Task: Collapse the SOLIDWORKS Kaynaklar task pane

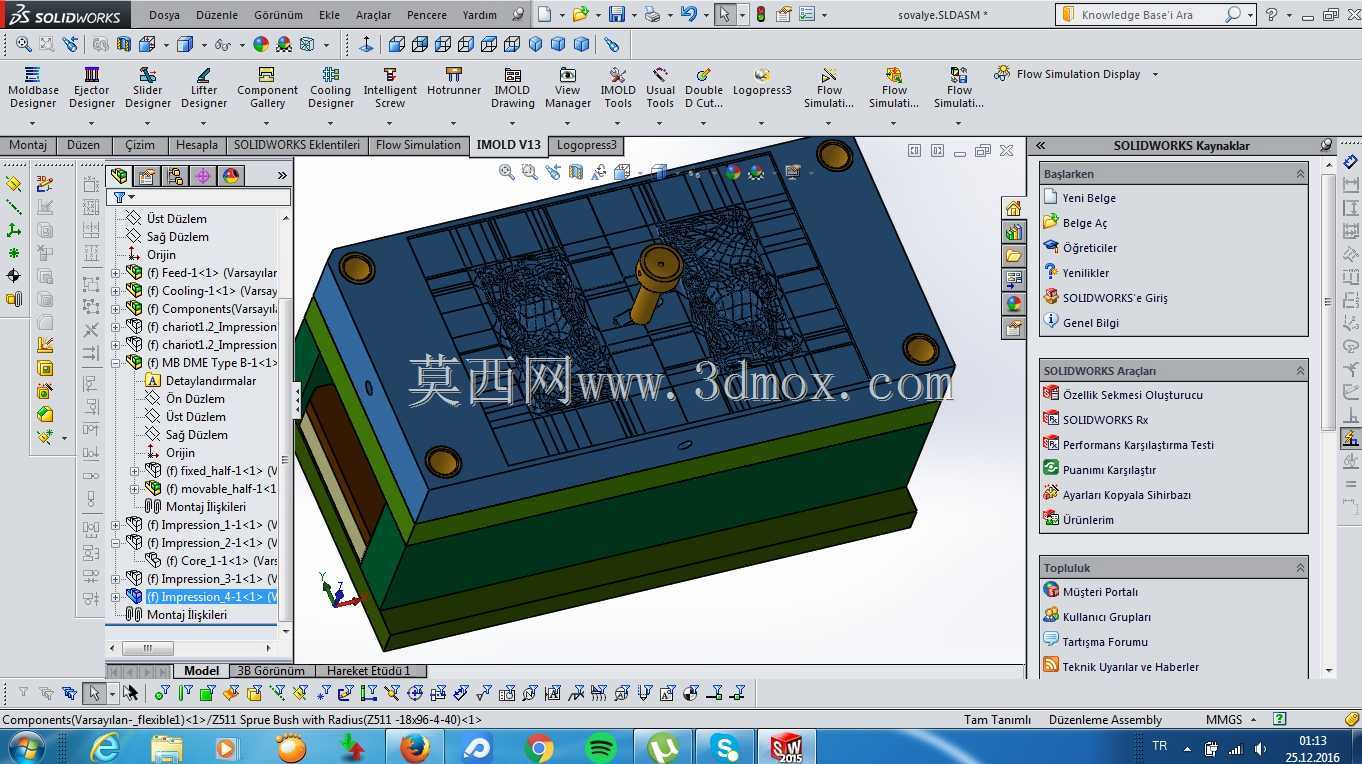Action: pyautogui.click(x=1040, y=145)
